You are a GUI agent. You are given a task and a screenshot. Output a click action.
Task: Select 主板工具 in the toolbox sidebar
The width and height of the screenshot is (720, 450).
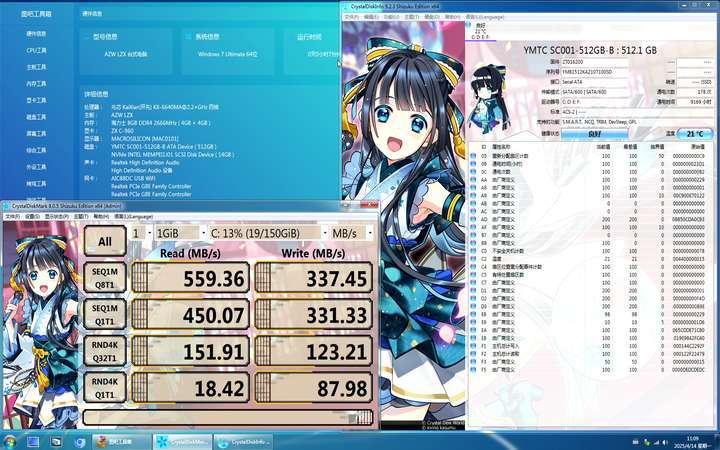[36, 67]
